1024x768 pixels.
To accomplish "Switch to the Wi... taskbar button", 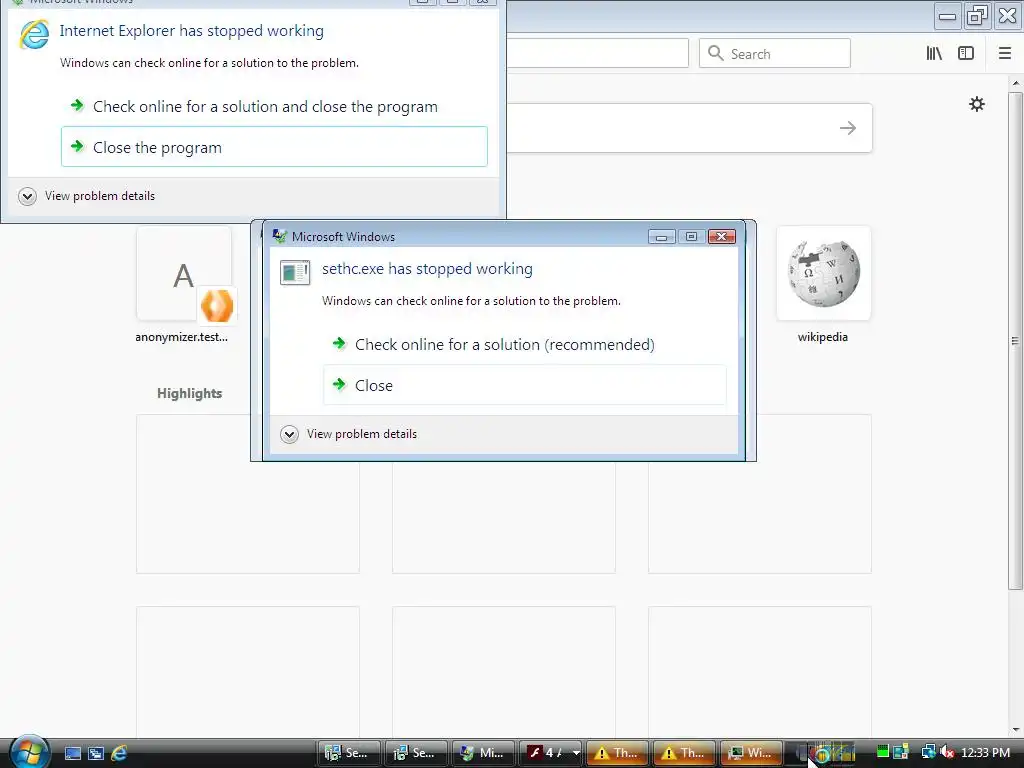I will pos(750,753).
